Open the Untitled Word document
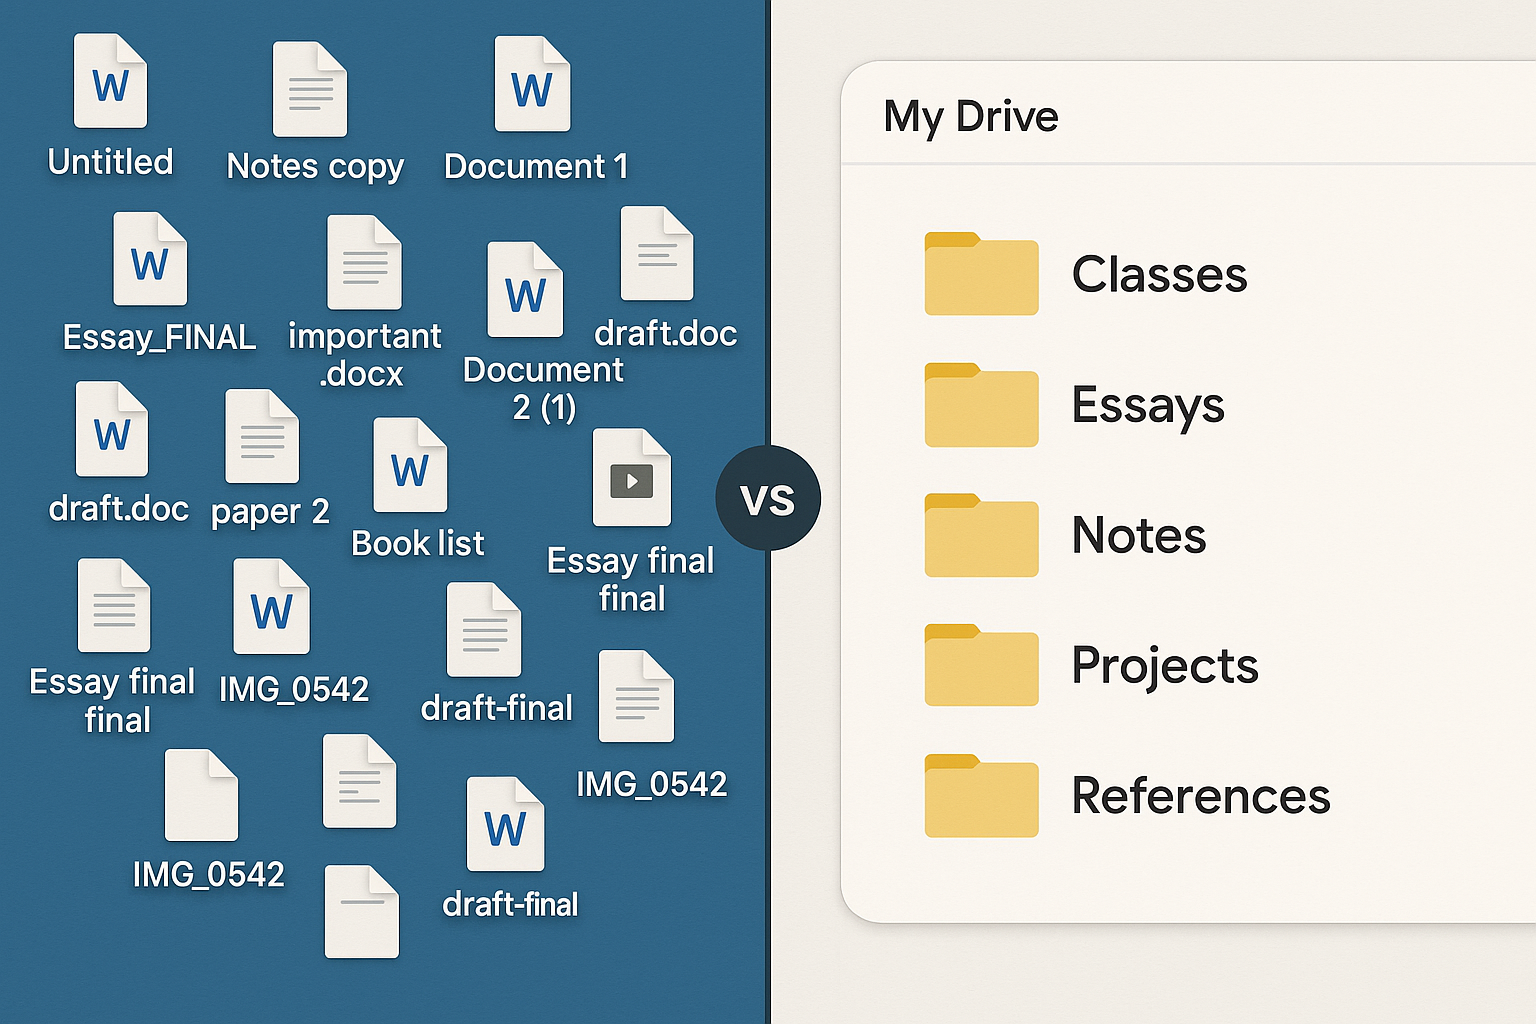Screen dimensions: 1536x1024 (x=110, y=82)
